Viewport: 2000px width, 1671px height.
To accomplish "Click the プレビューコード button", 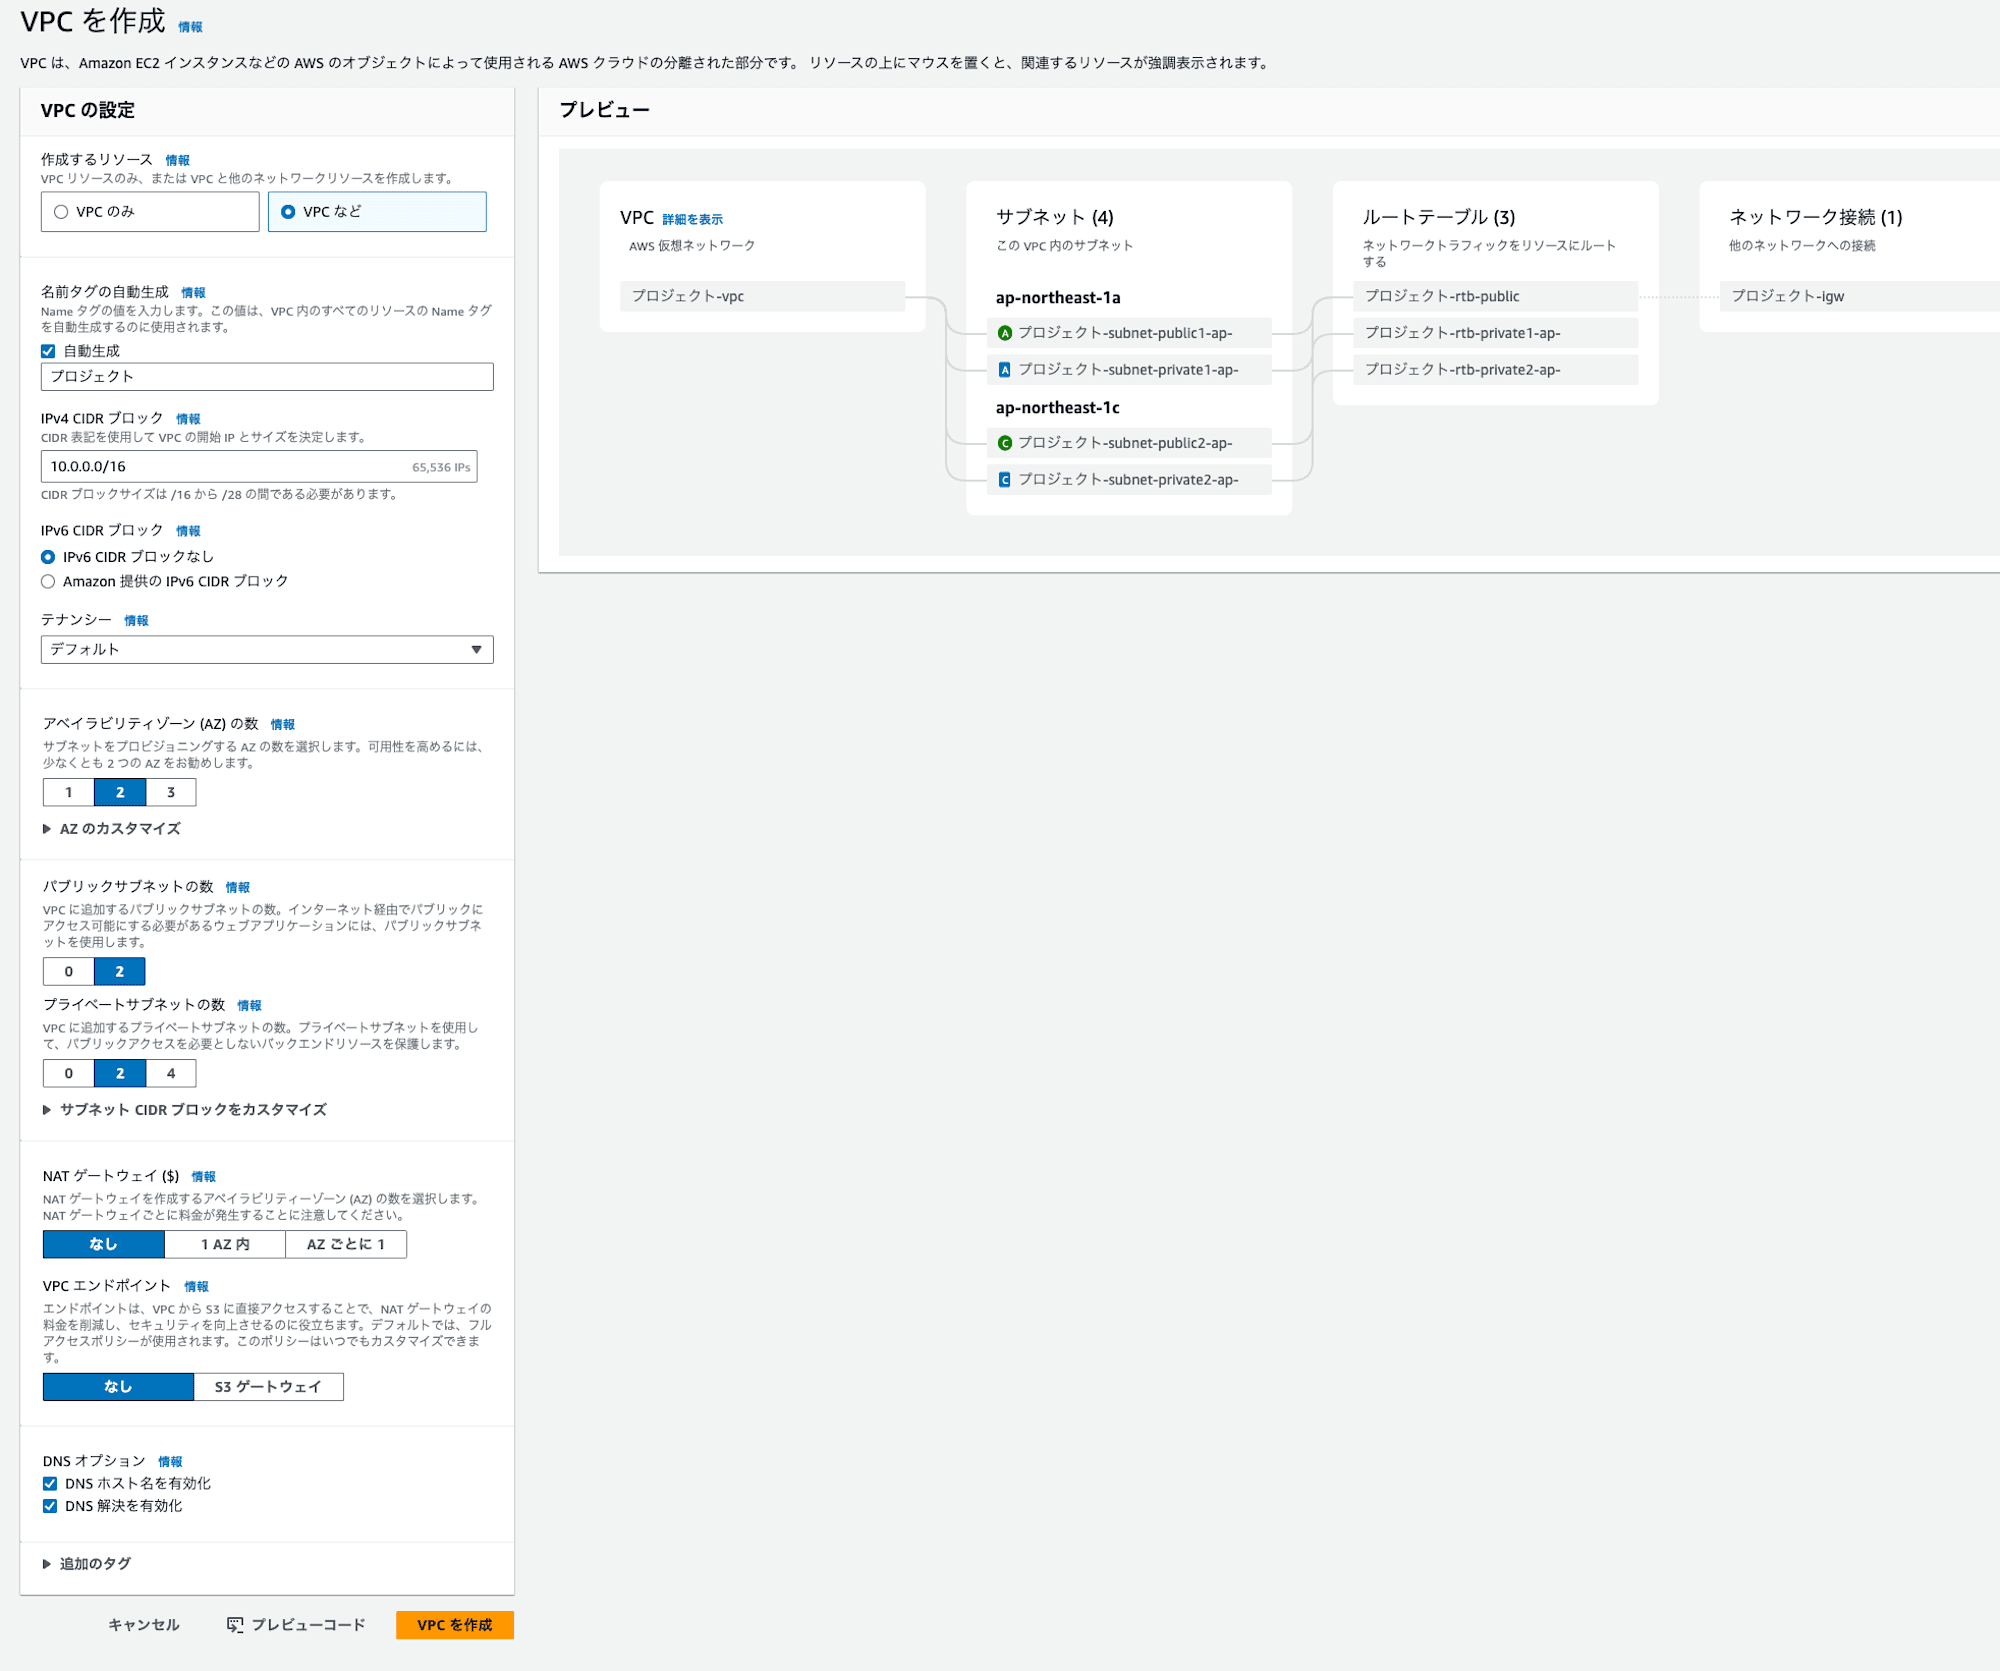I will pos(296,1625).
